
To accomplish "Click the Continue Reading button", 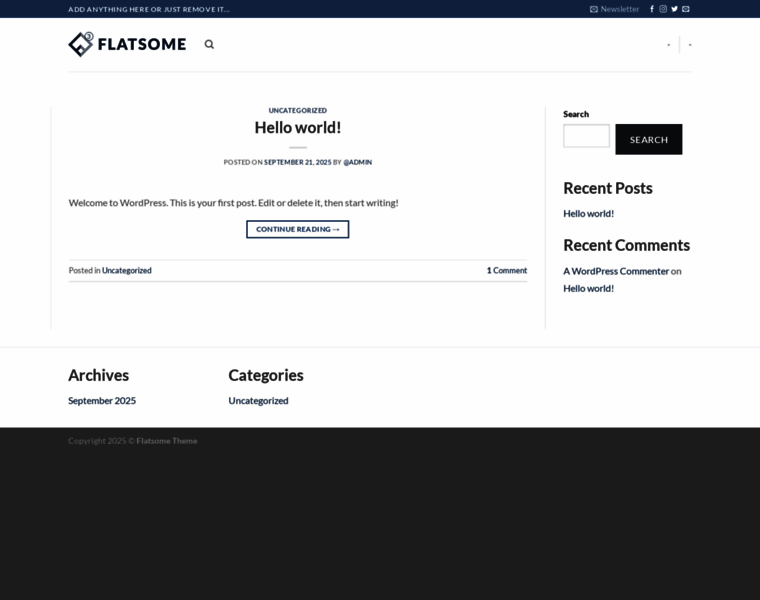I will coord(297,229).
